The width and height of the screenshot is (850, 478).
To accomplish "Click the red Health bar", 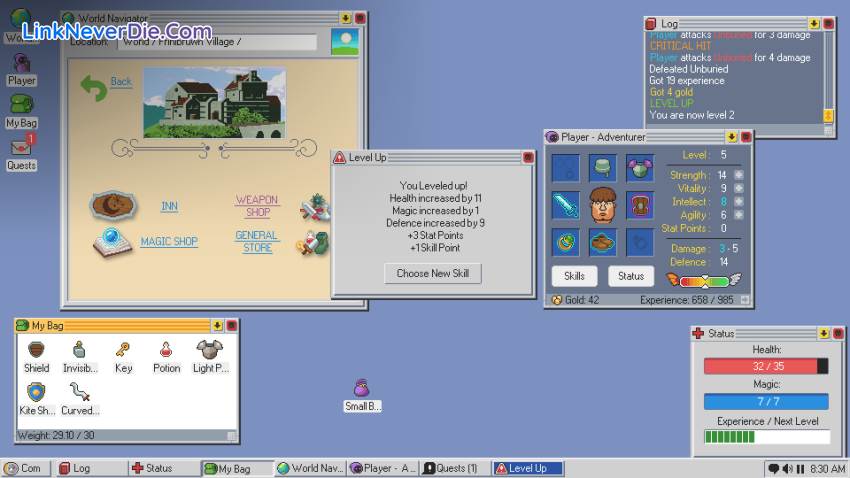I will (766, 366).
